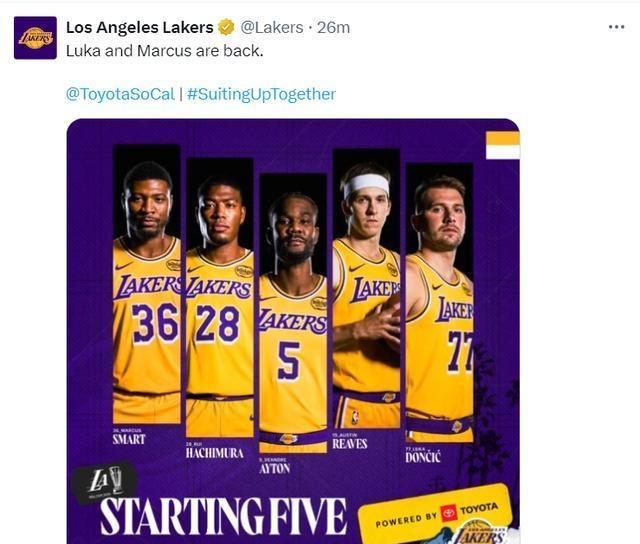Click the 26m tweet timestamp
This screenshot has width=640, height=544.
(x=333, y=27)
